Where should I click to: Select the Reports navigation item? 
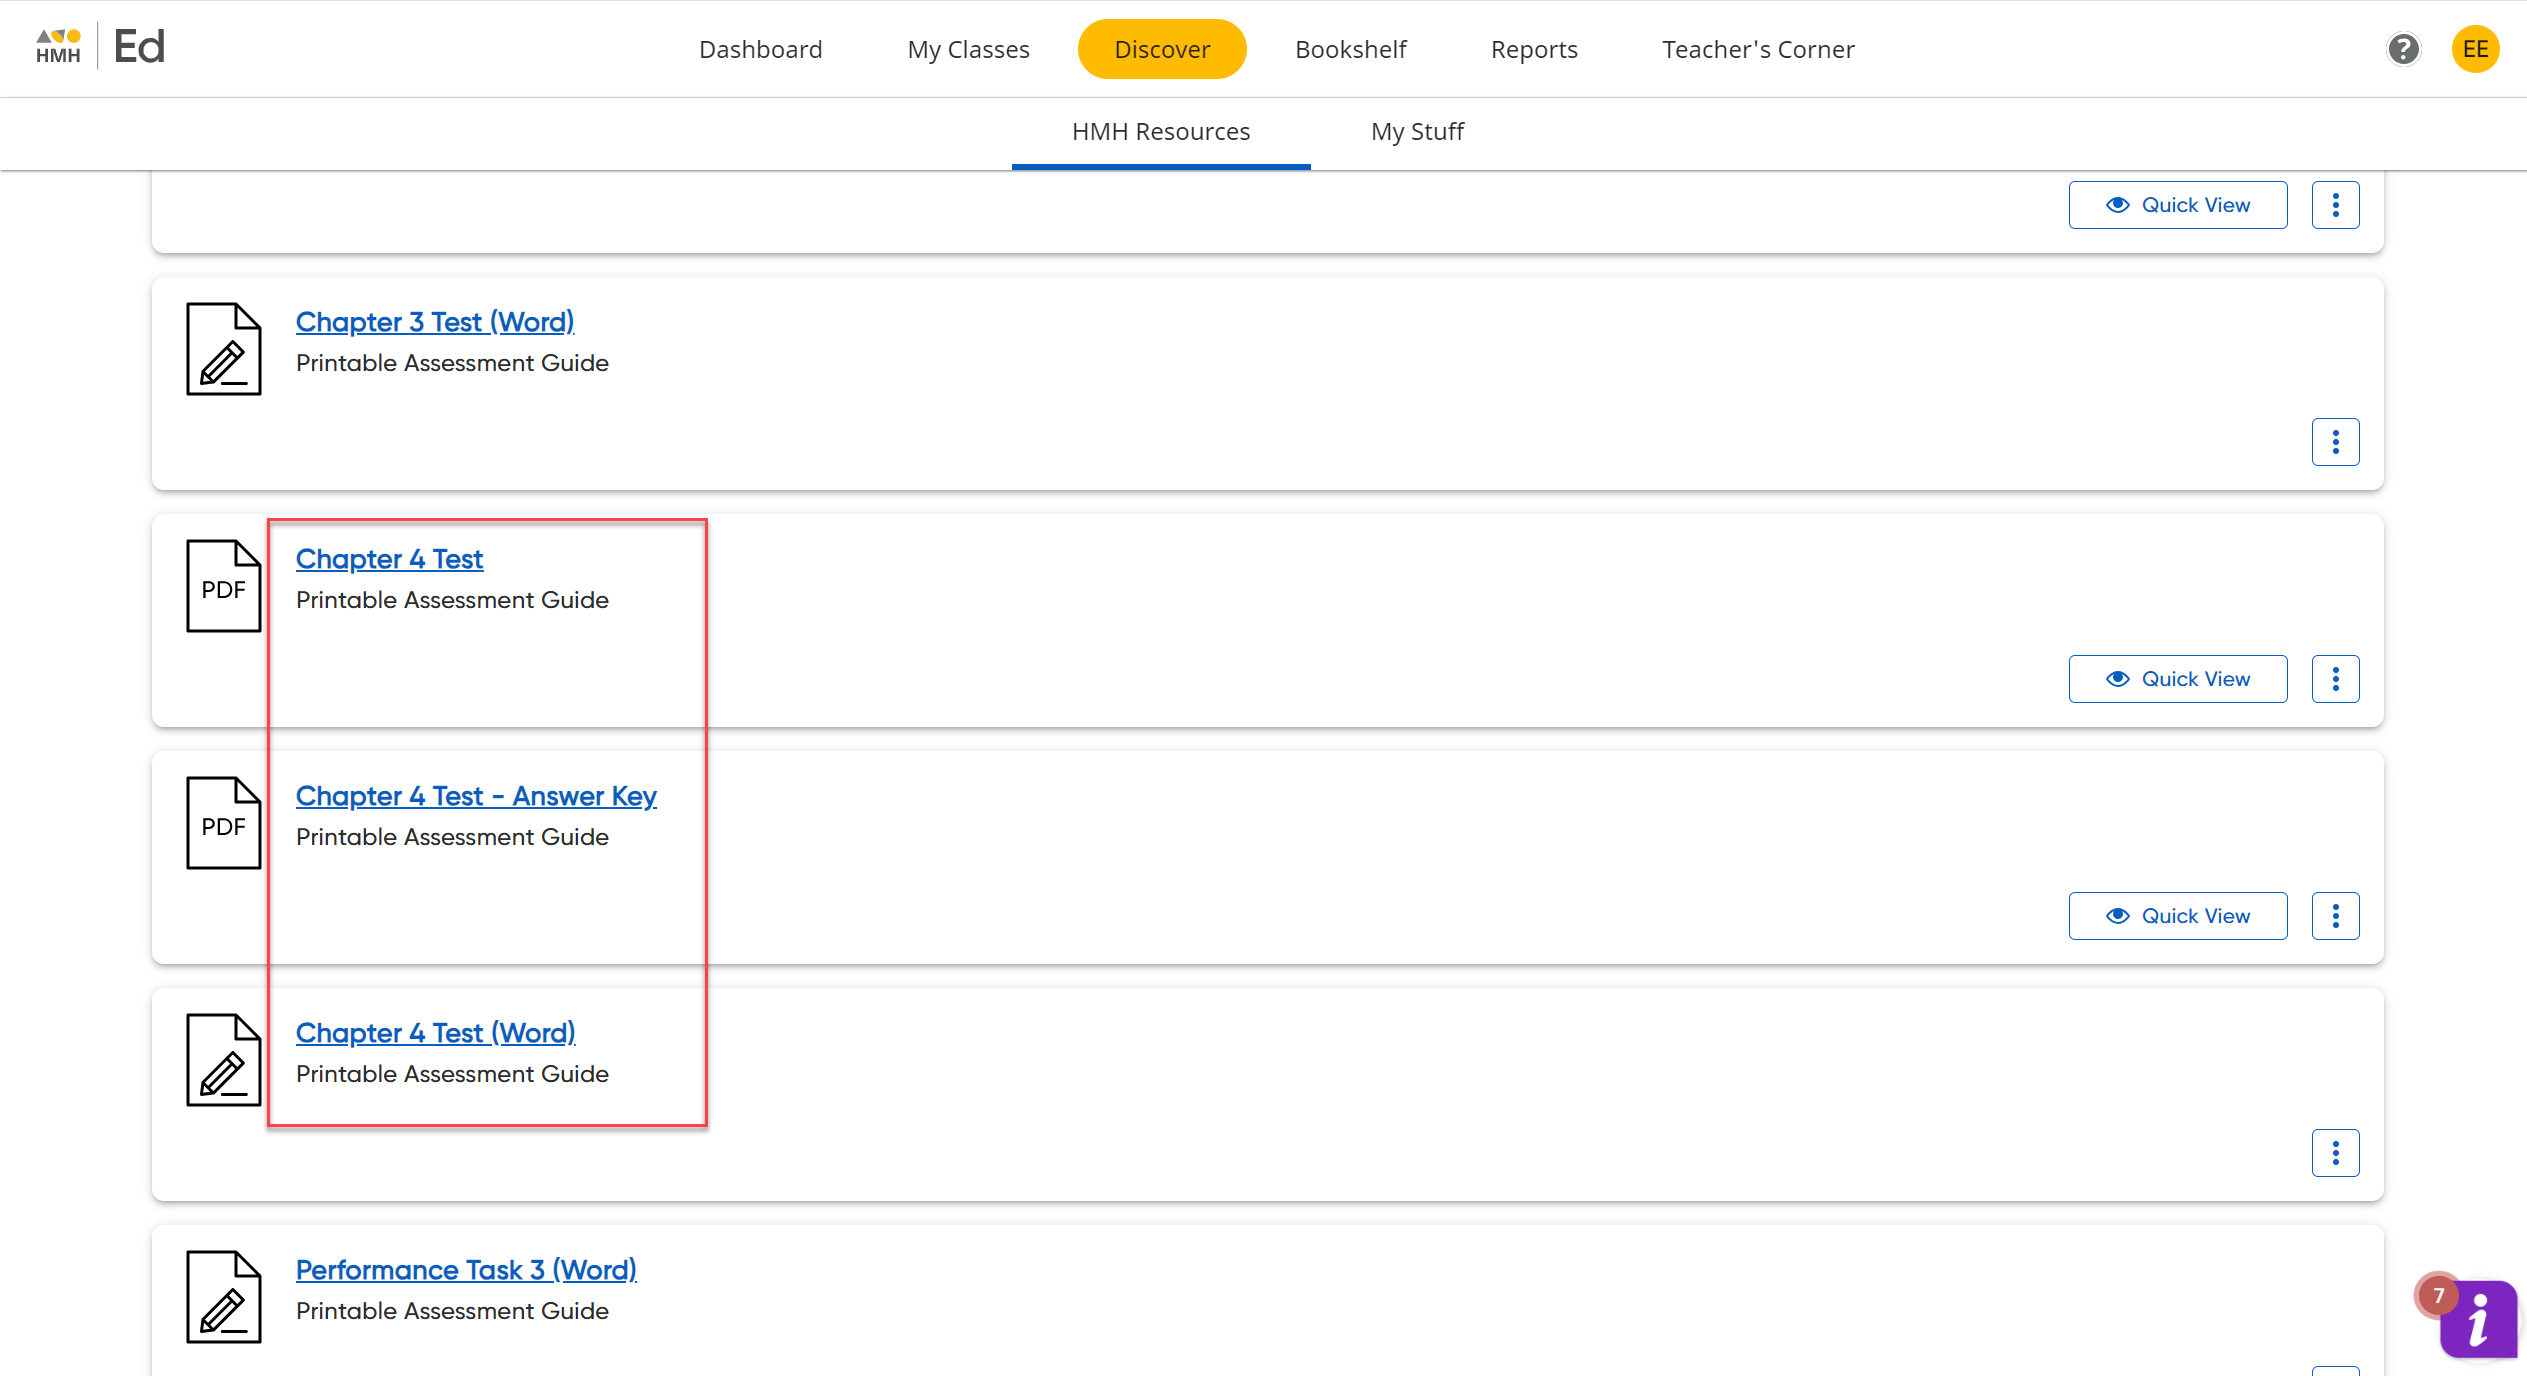pos(1533,49)
